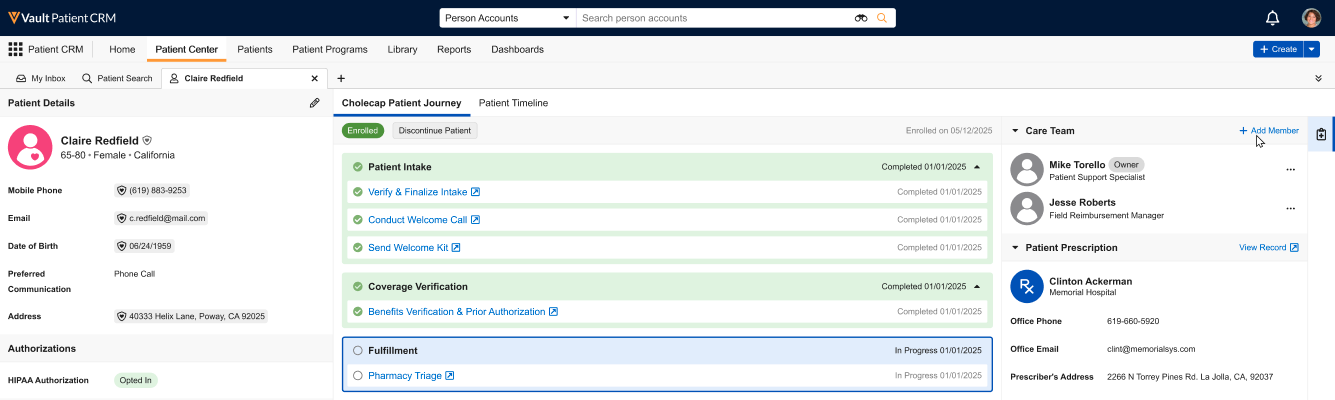Open the Create button dropdown arrow
This screenshot has height=400, width=1335.
click(1312, 49)
